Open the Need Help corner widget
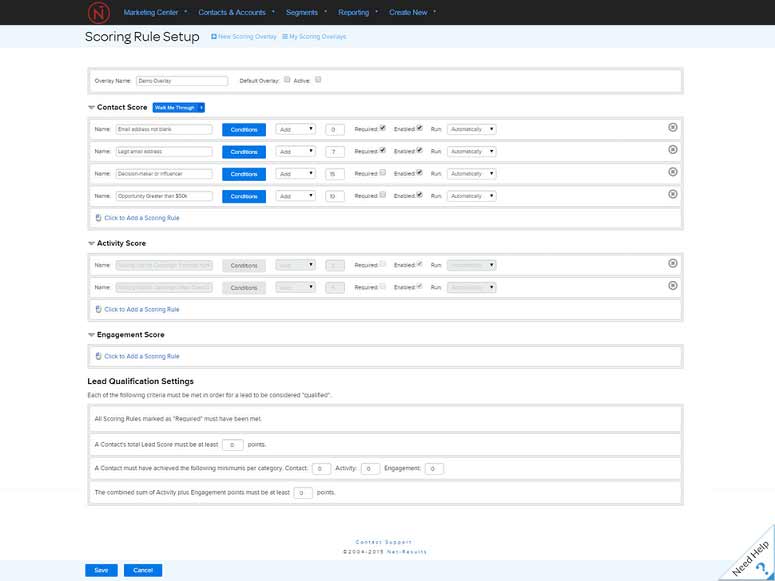 (x=751, y=557)
